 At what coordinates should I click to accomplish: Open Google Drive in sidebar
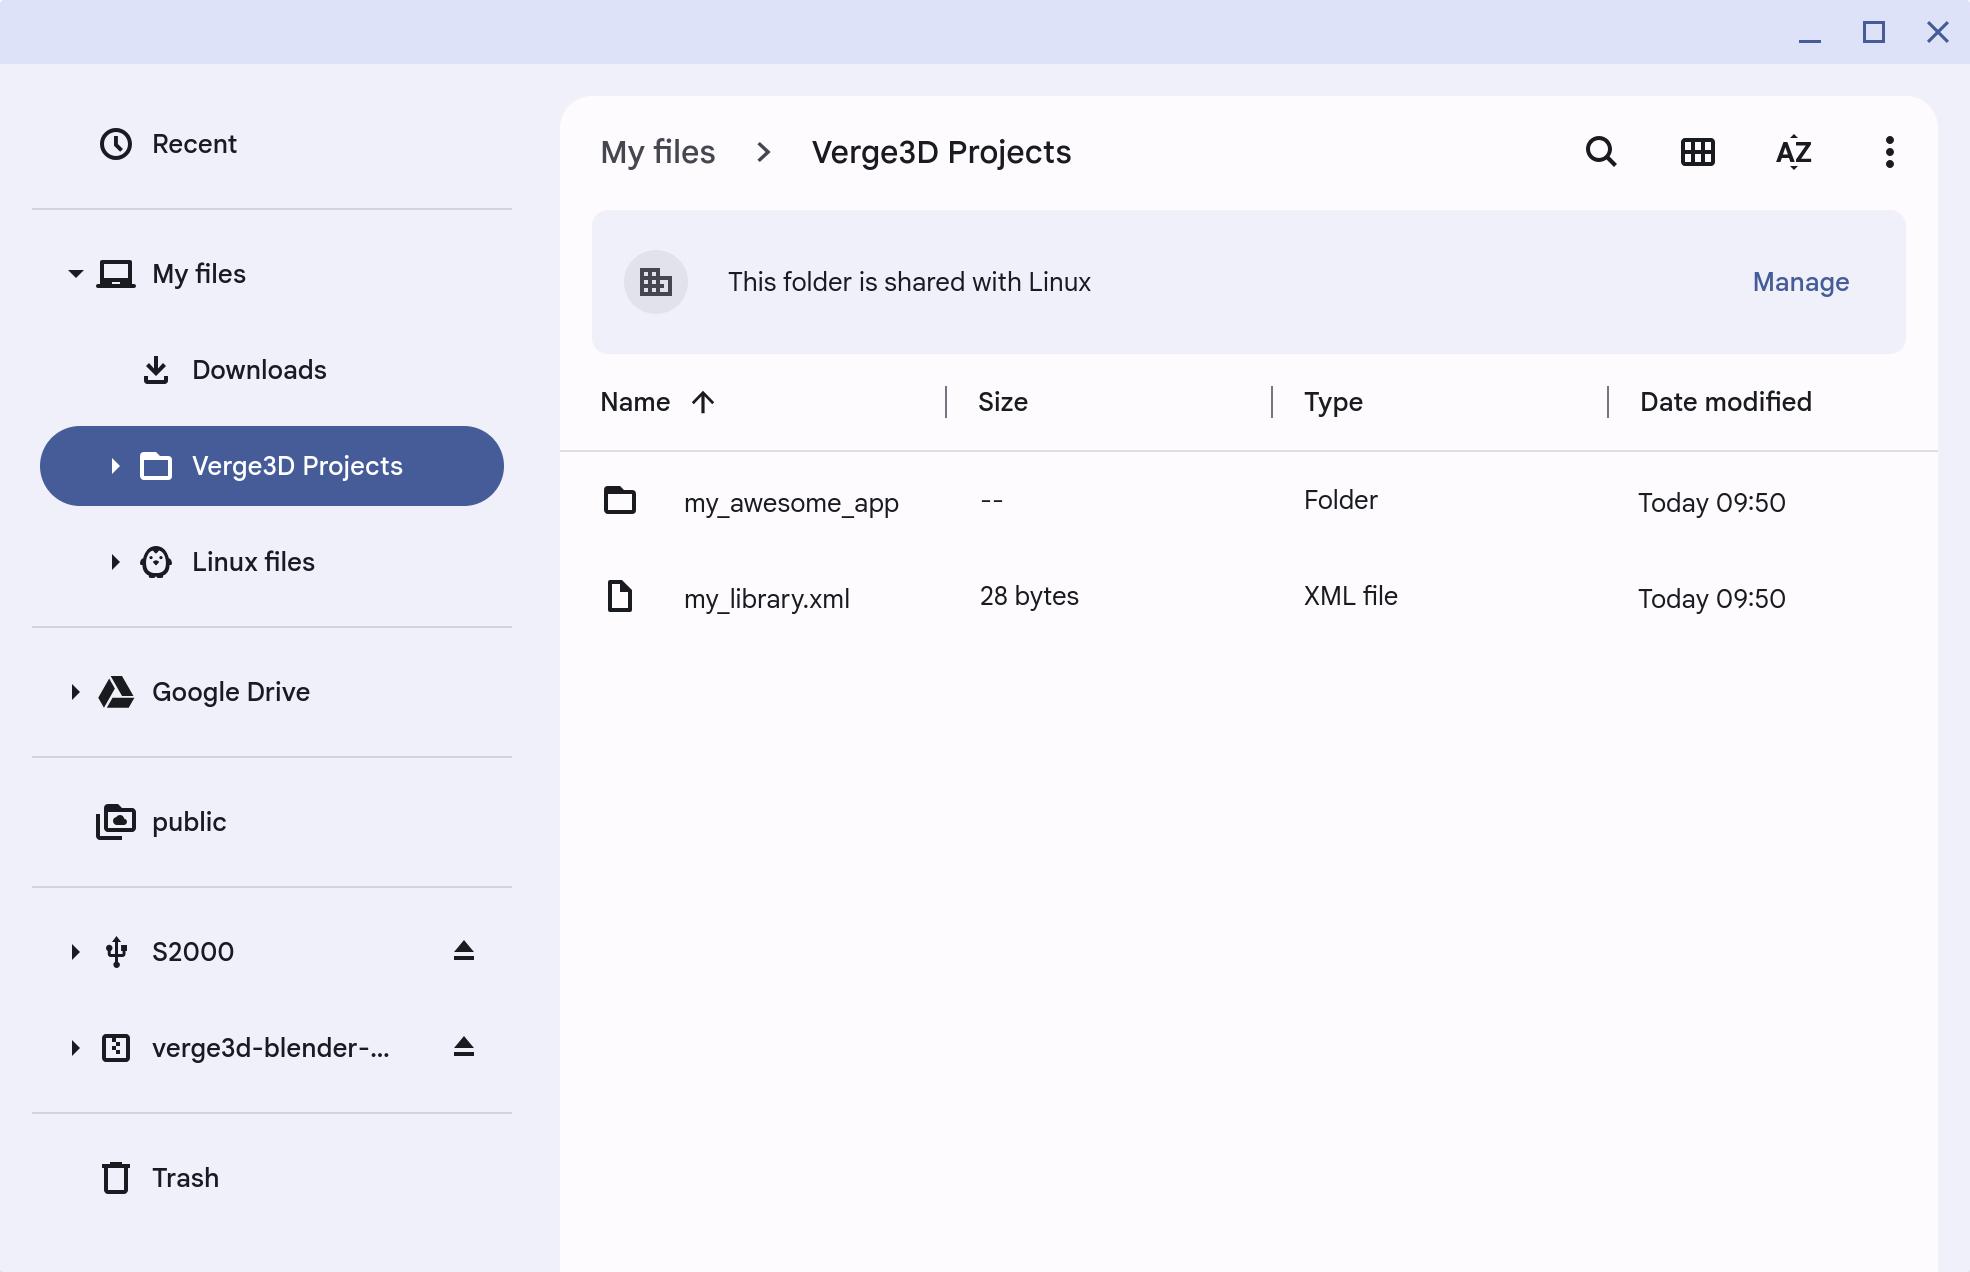coord(272,692)
